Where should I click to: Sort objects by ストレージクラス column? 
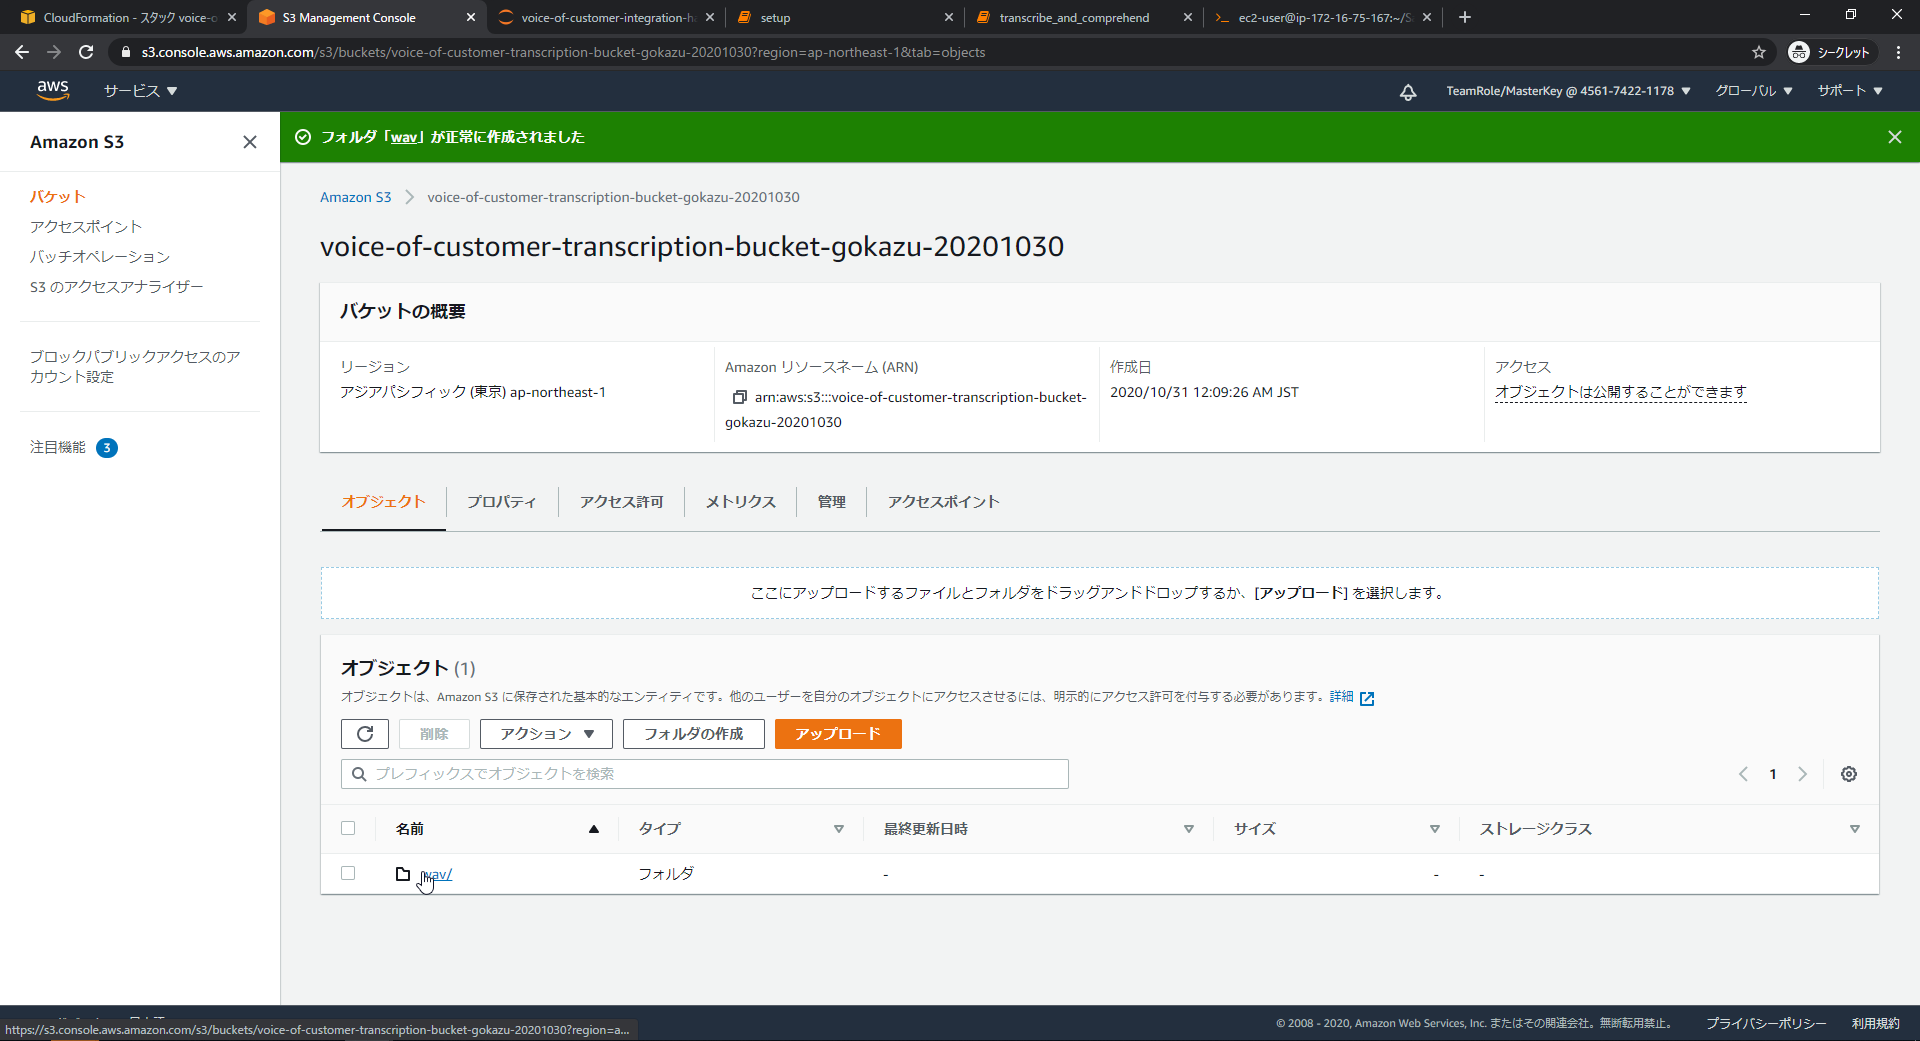pos(1670,829)
